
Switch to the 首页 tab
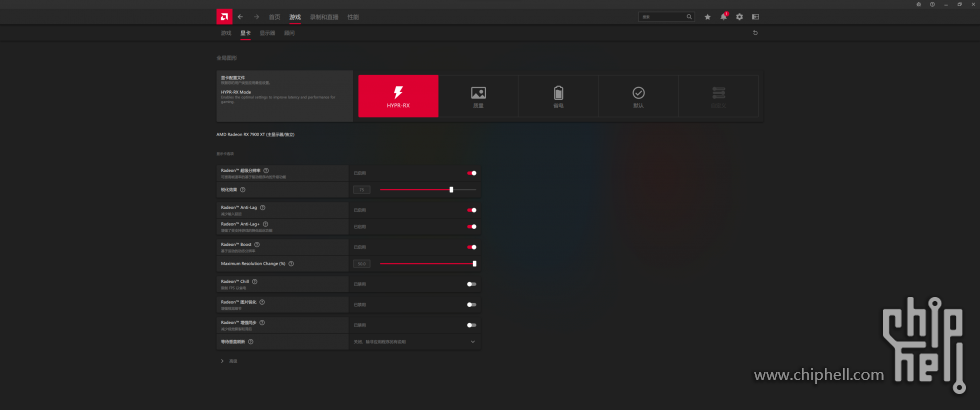click(x=274, y=17)
